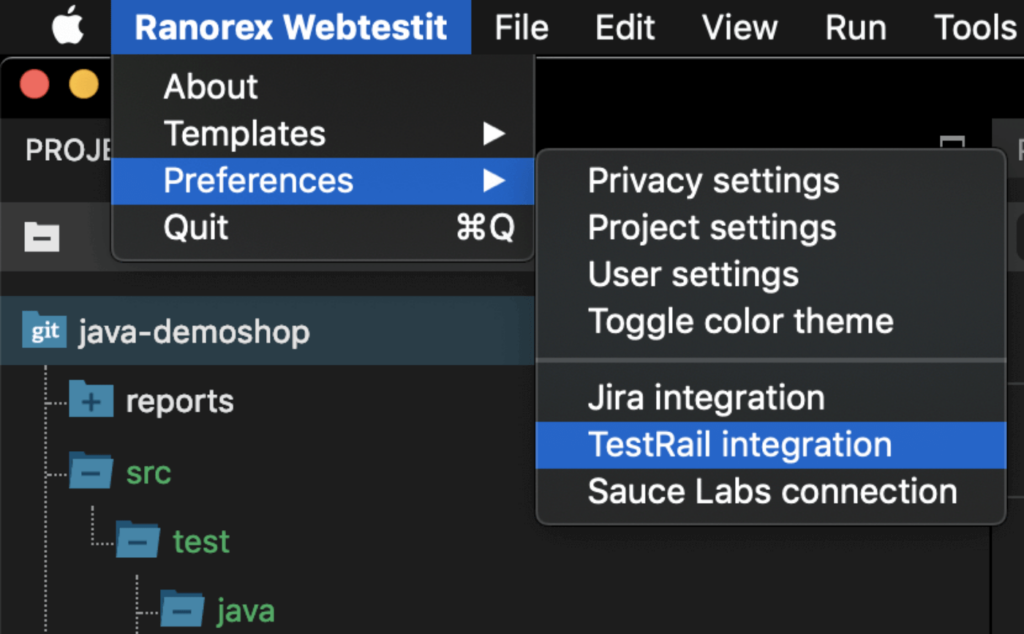
Task: Choose About from the app menu
Action: point(323,87)
